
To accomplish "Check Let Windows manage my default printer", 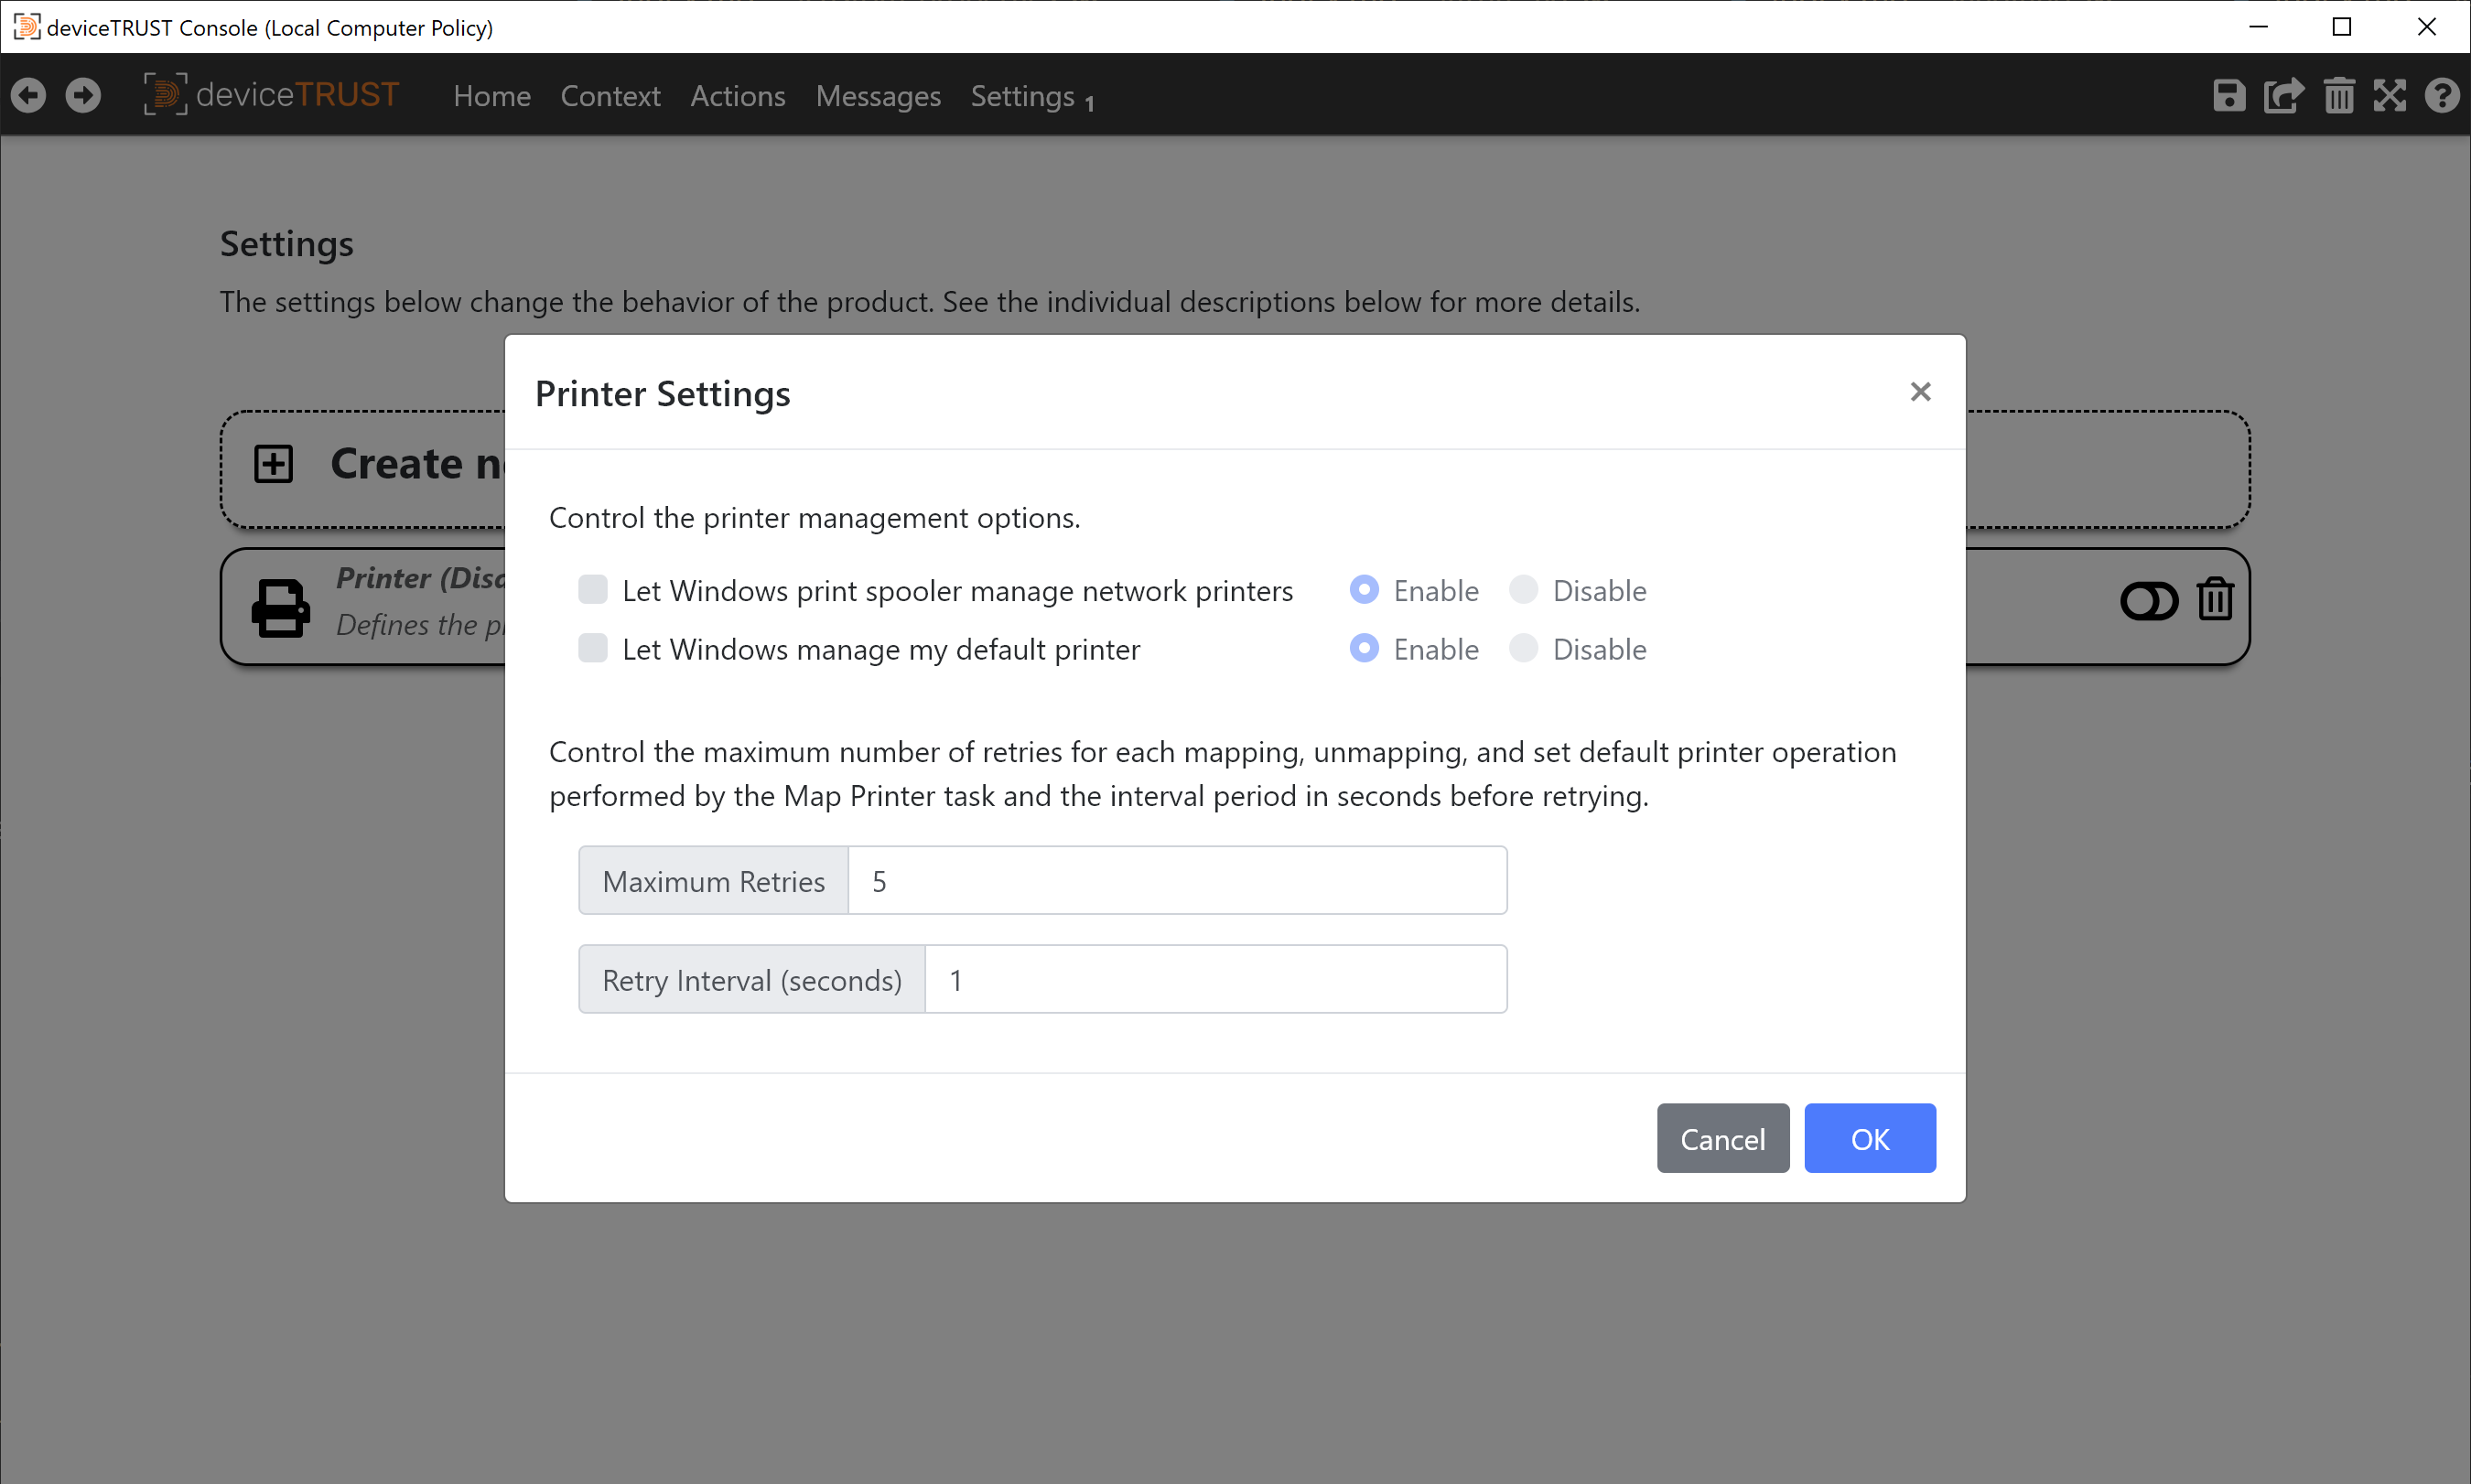I will [592, 648].
